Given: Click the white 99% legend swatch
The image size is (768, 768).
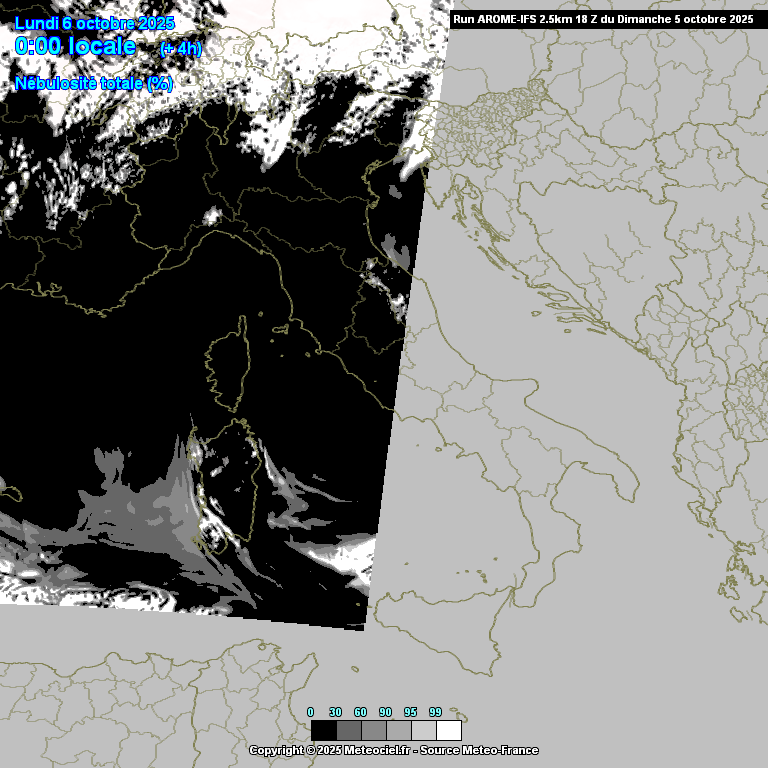Looking at the screenshot, I should click(x=449, y=730).
